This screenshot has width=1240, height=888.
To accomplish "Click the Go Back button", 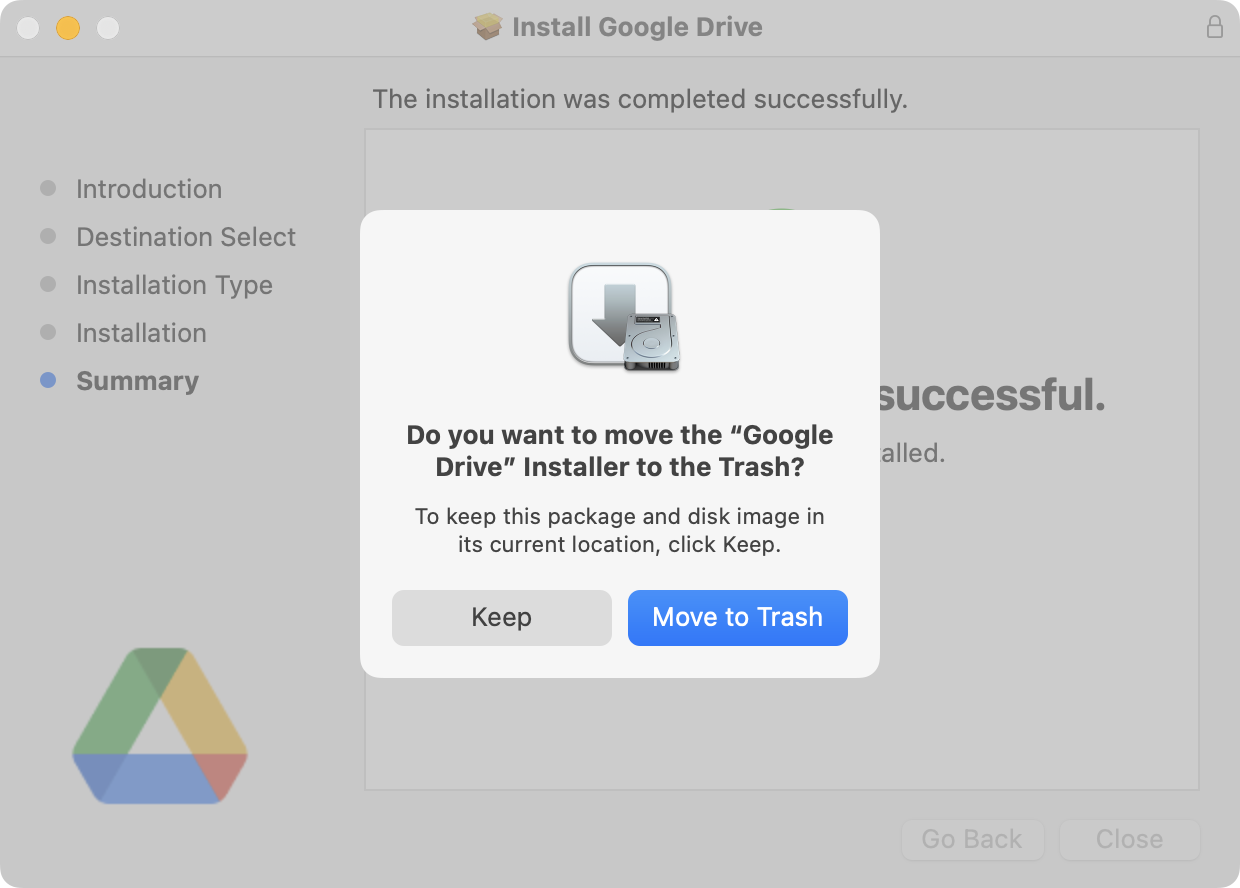I will click(971, 839).
